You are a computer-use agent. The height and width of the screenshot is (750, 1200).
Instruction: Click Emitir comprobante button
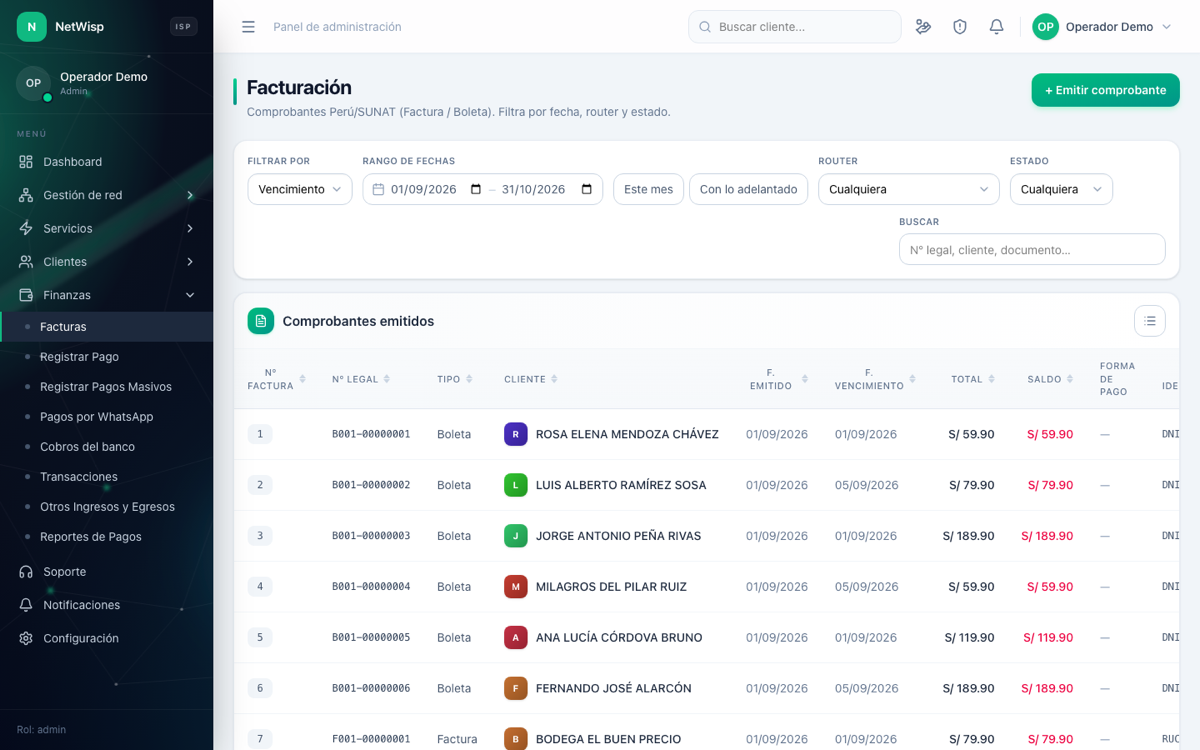[1106, 90]
